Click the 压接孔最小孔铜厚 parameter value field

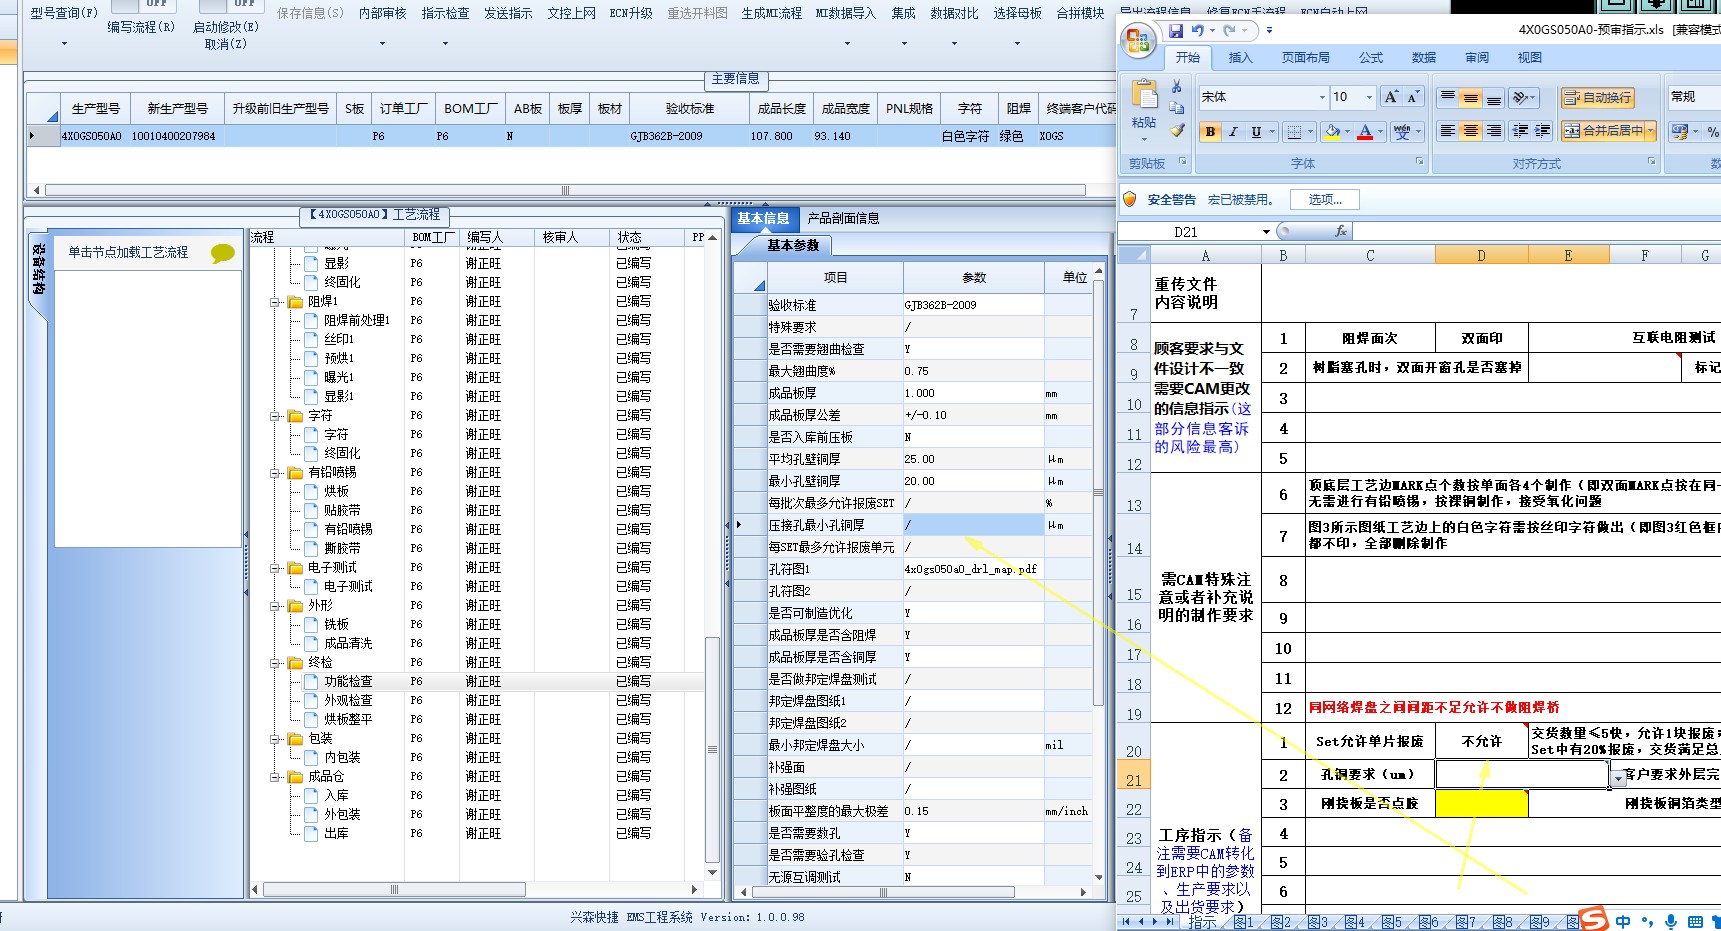(973, 525)
